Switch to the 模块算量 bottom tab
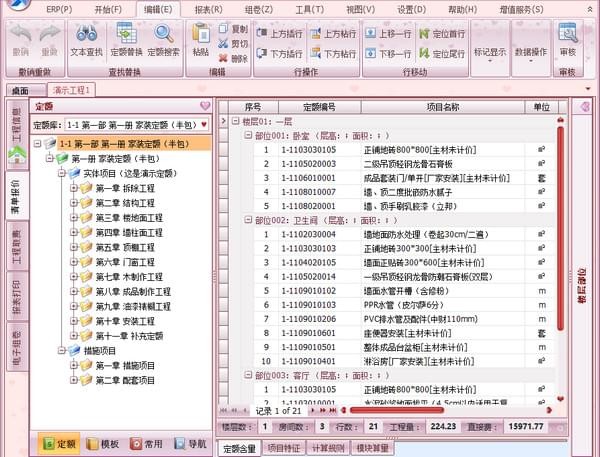The height and width of the screenshot is (457, 600). coord(372,448)
